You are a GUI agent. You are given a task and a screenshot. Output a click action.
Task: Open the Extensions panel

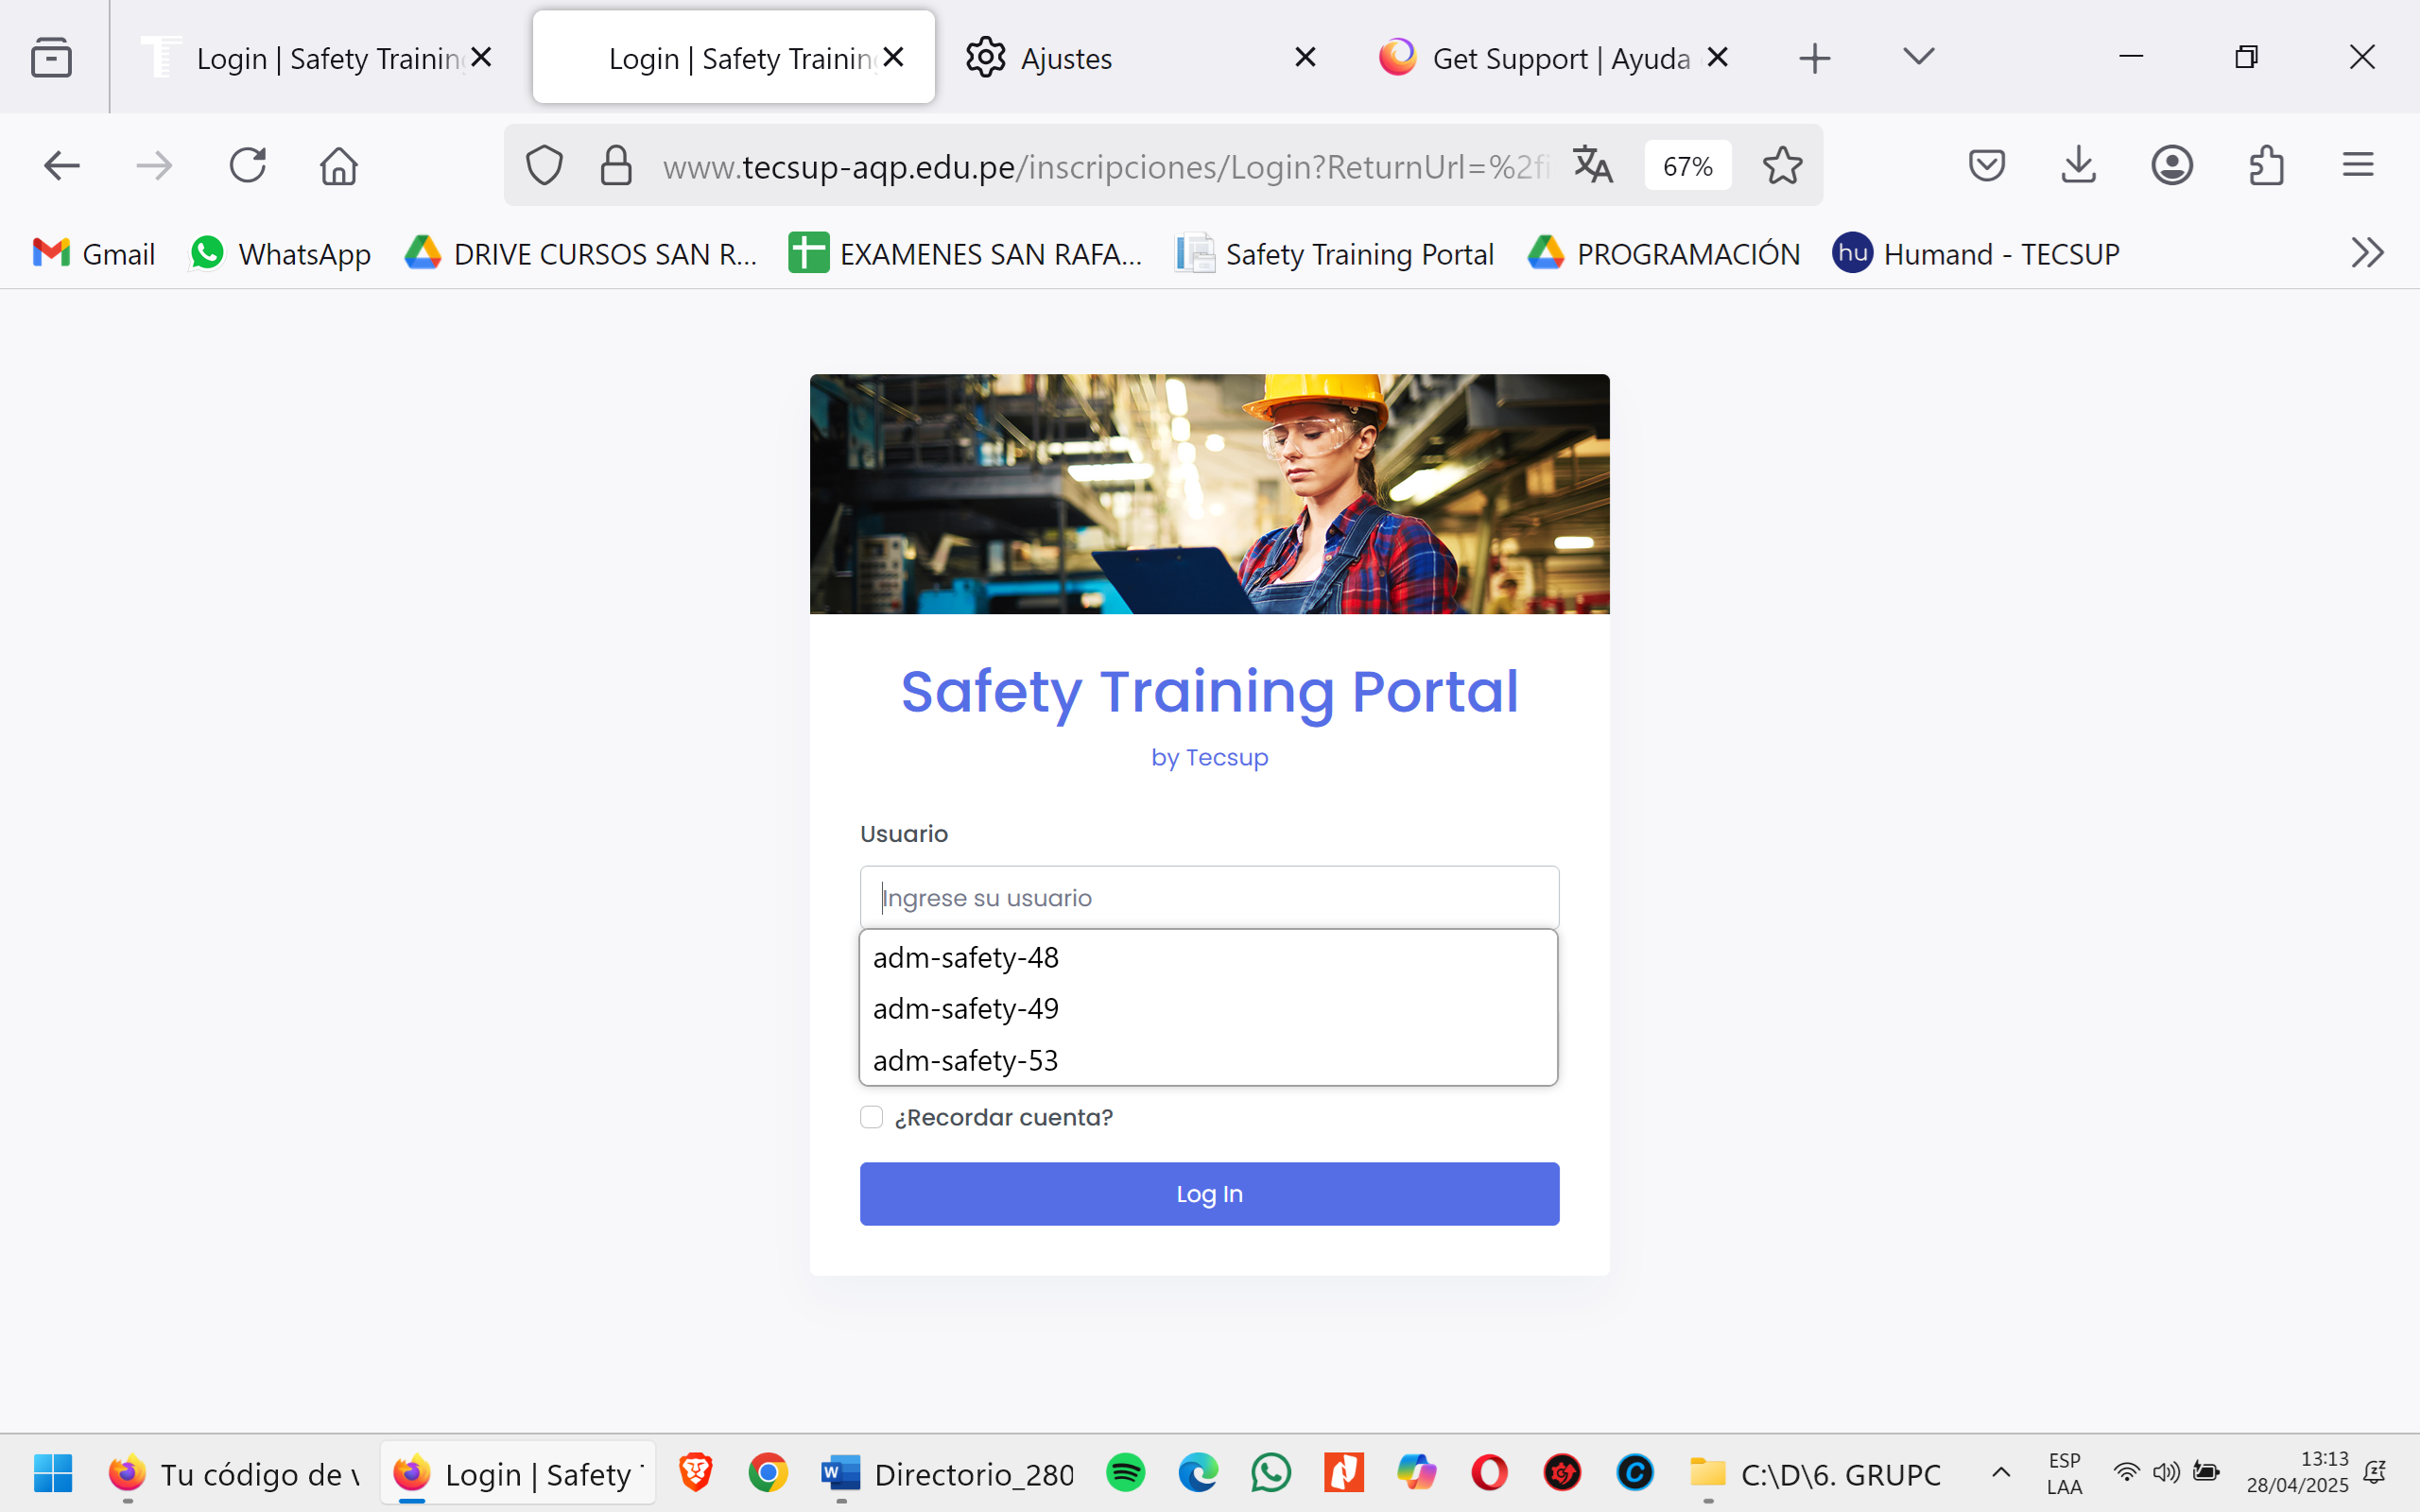coord(2266,165)
